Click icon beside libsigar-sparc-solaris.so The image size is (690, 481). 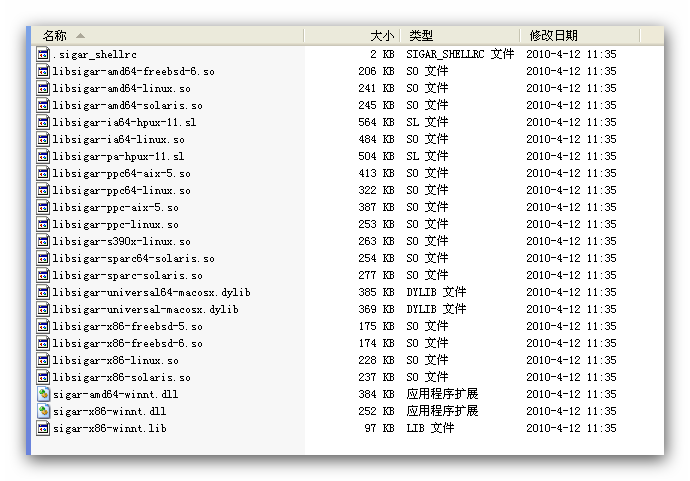click(x=43, y=275)
